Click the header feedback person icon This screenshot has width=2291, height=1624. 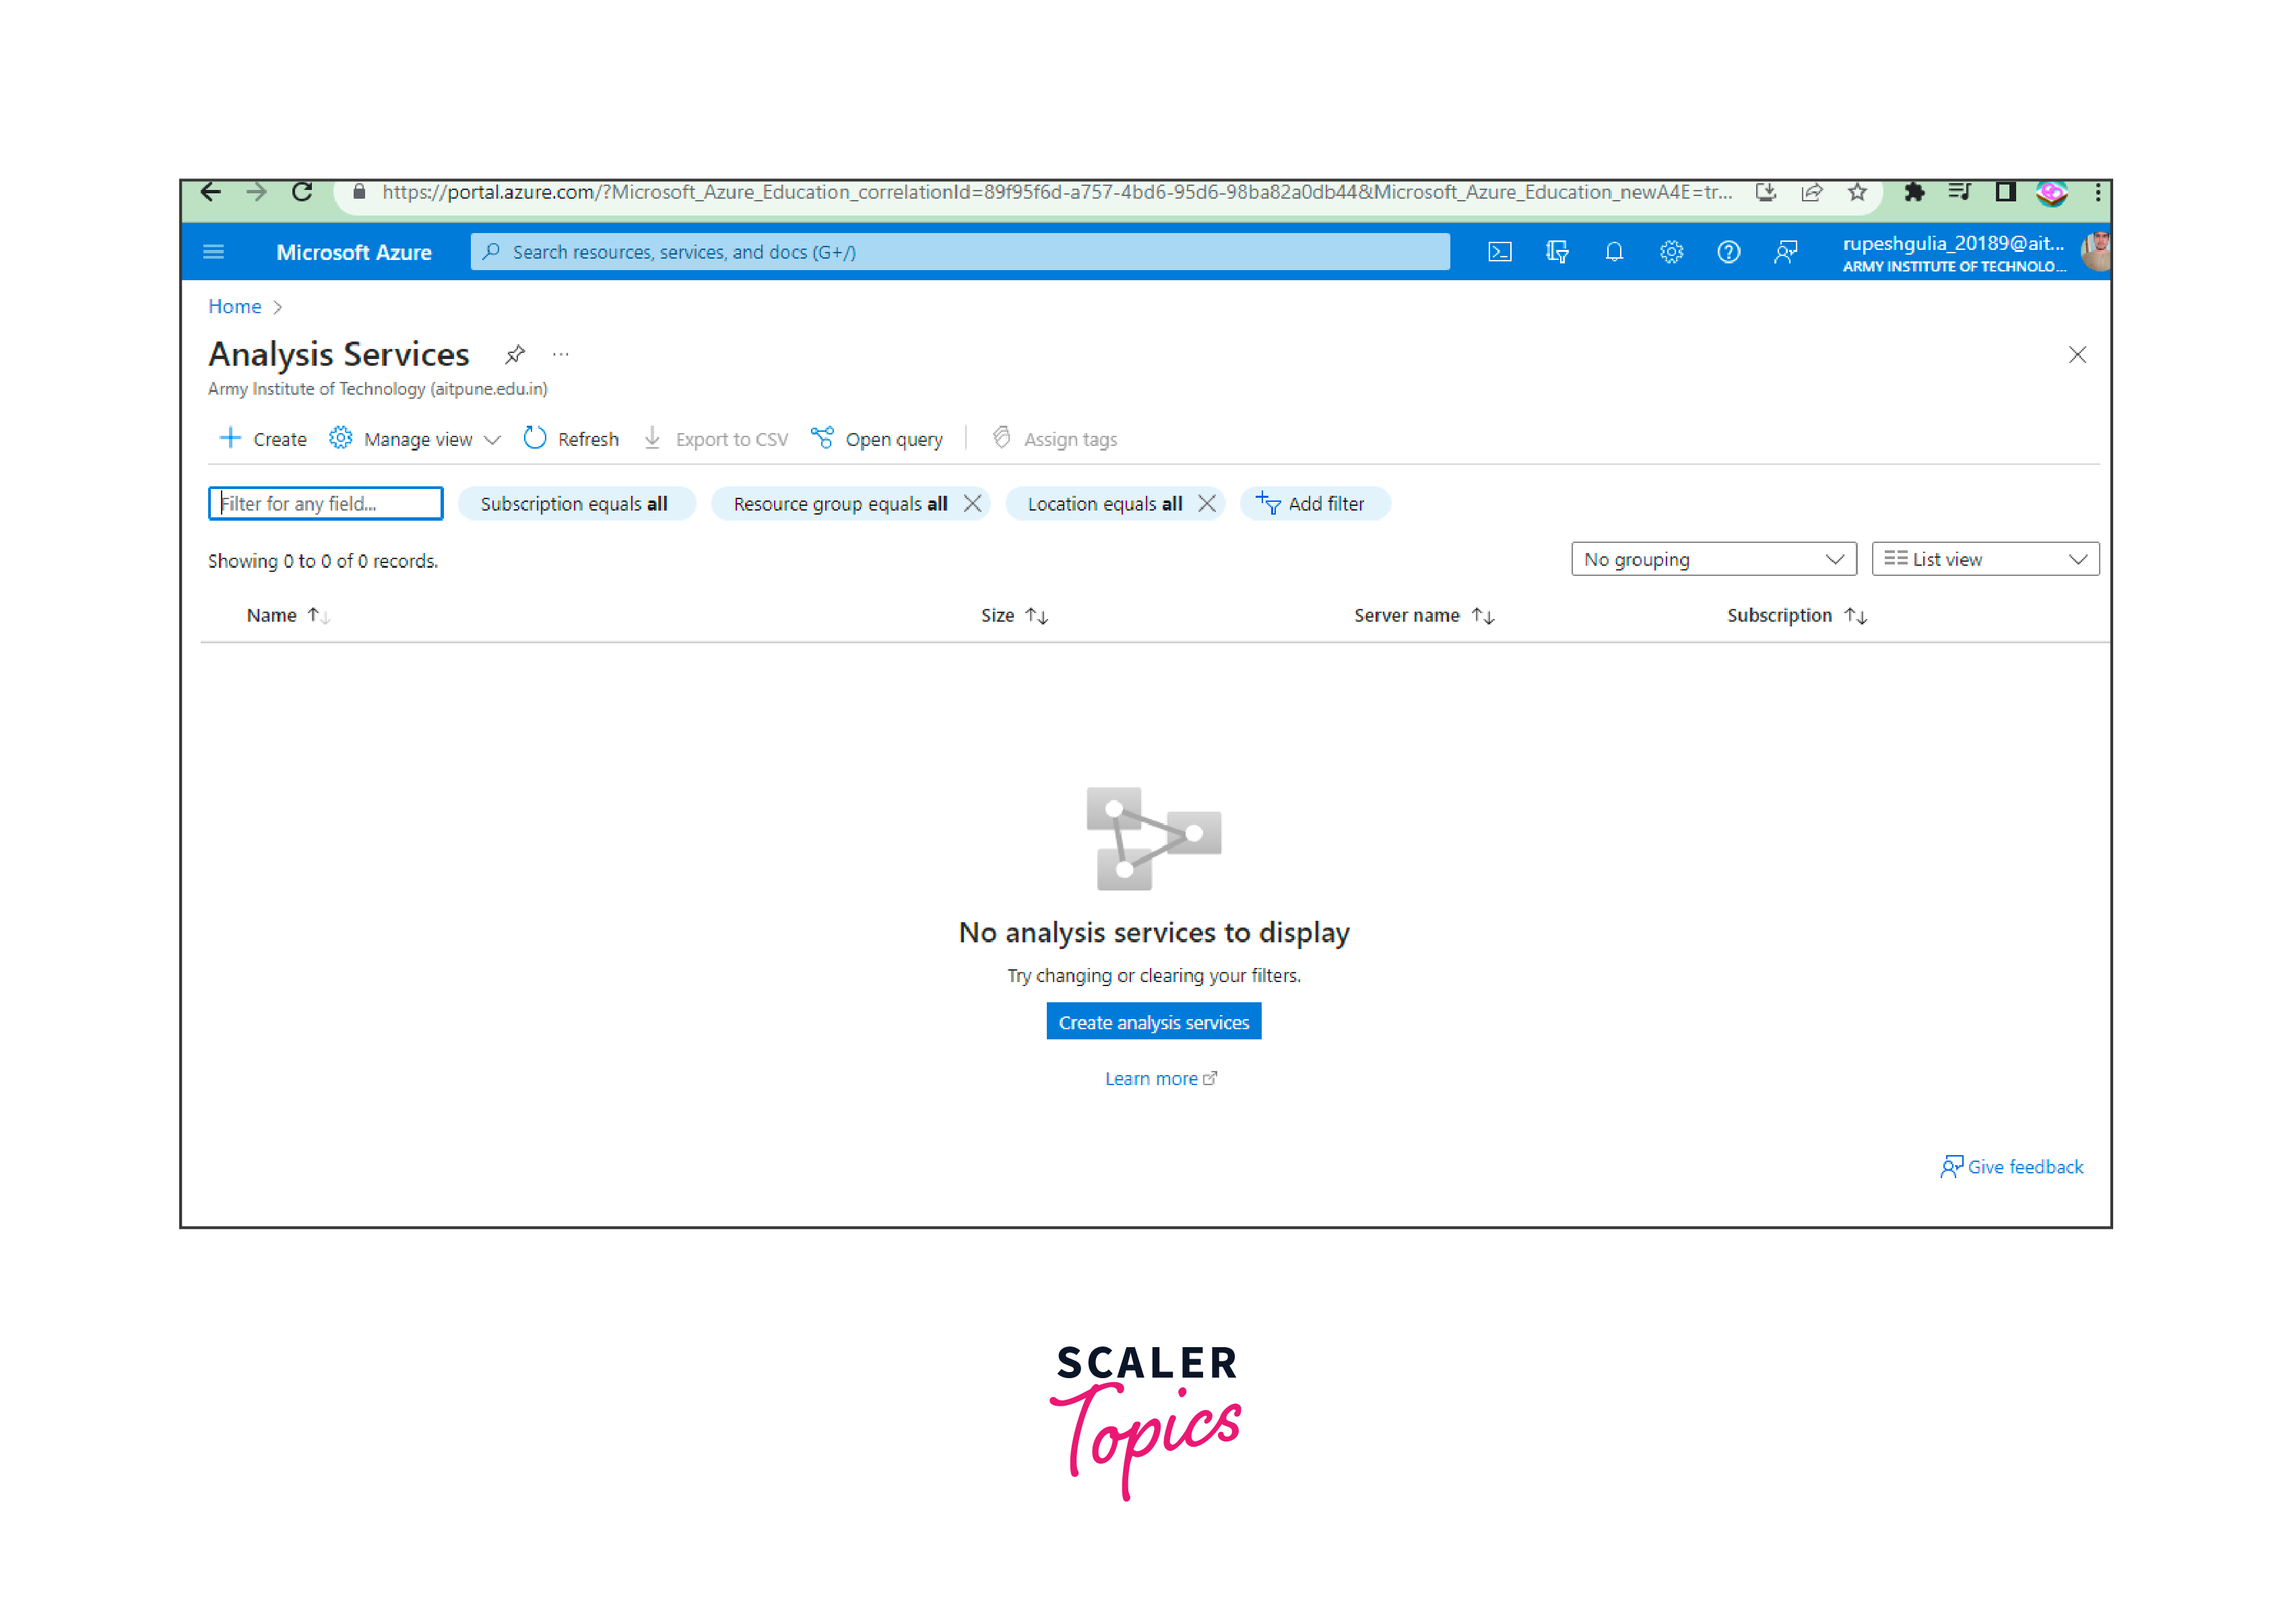1785,252
